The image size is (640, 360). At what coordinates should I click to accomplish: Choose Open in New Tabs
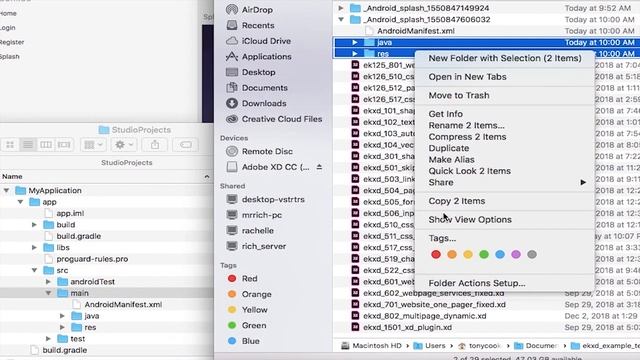pos(505,77)
